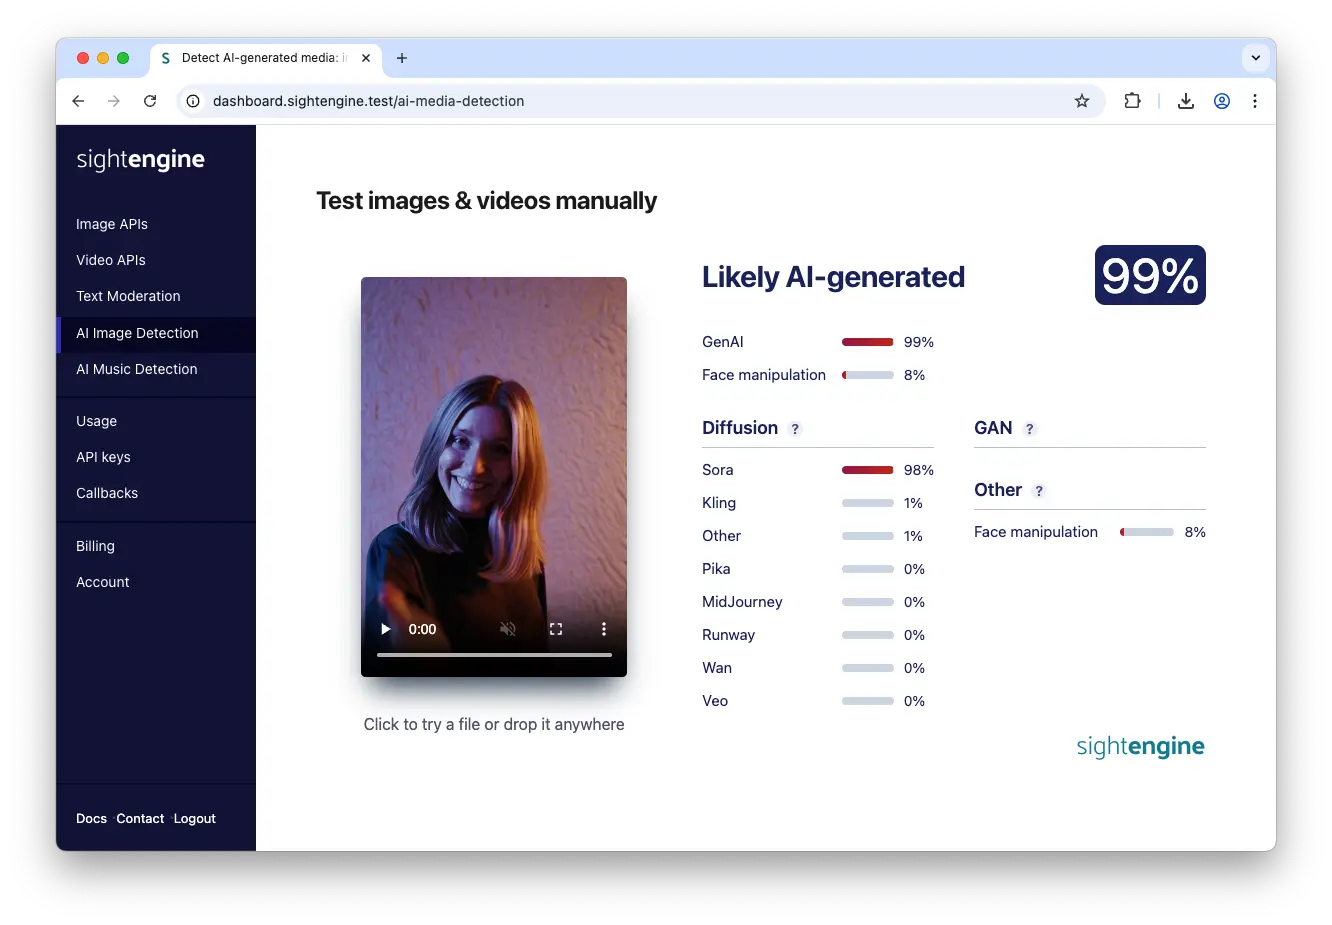
Task: Bookmark the page with the star icon
Action: [x=1082, y=101]
